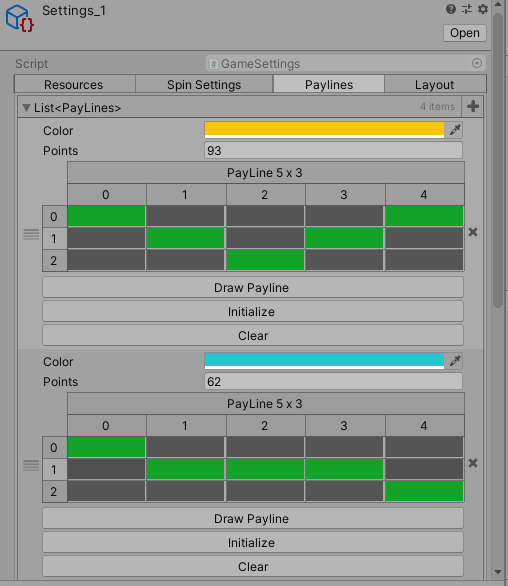
Task: Switch to the Spin Settings tab
Action: pyautogui.click(x=204, y=84)
